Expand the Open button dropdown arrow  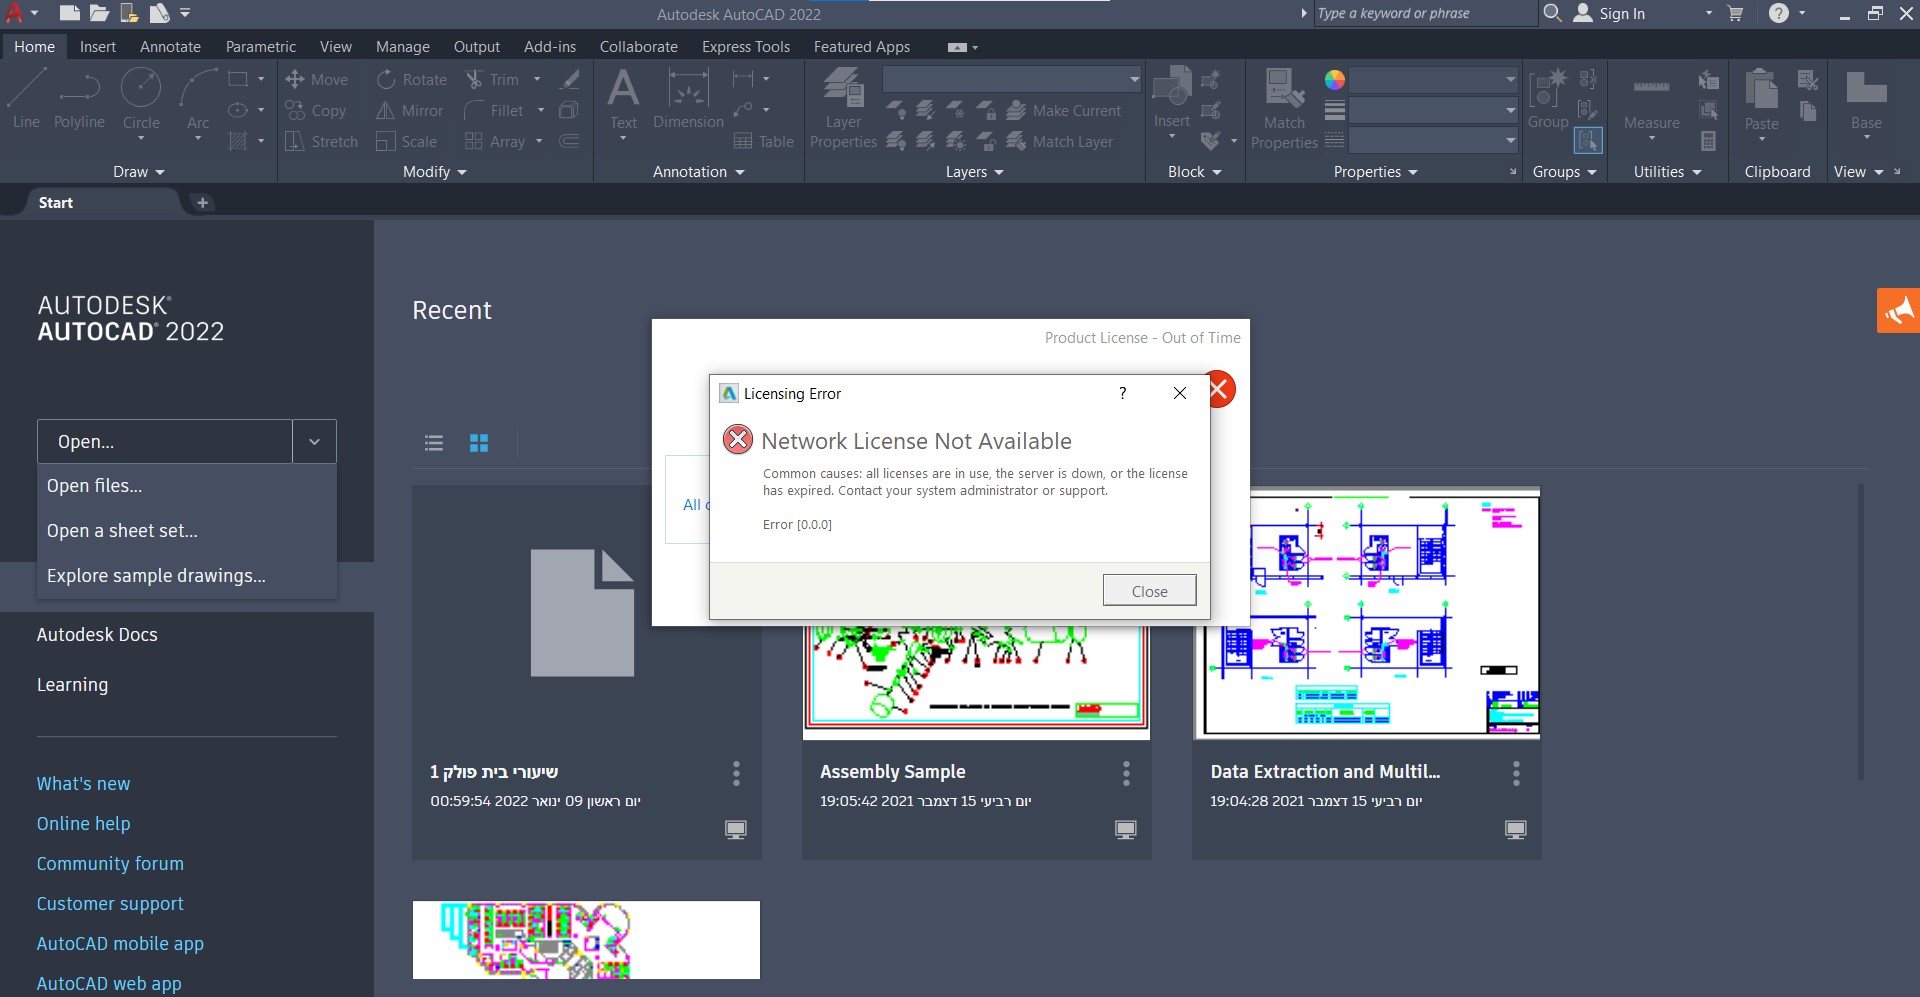314,442
